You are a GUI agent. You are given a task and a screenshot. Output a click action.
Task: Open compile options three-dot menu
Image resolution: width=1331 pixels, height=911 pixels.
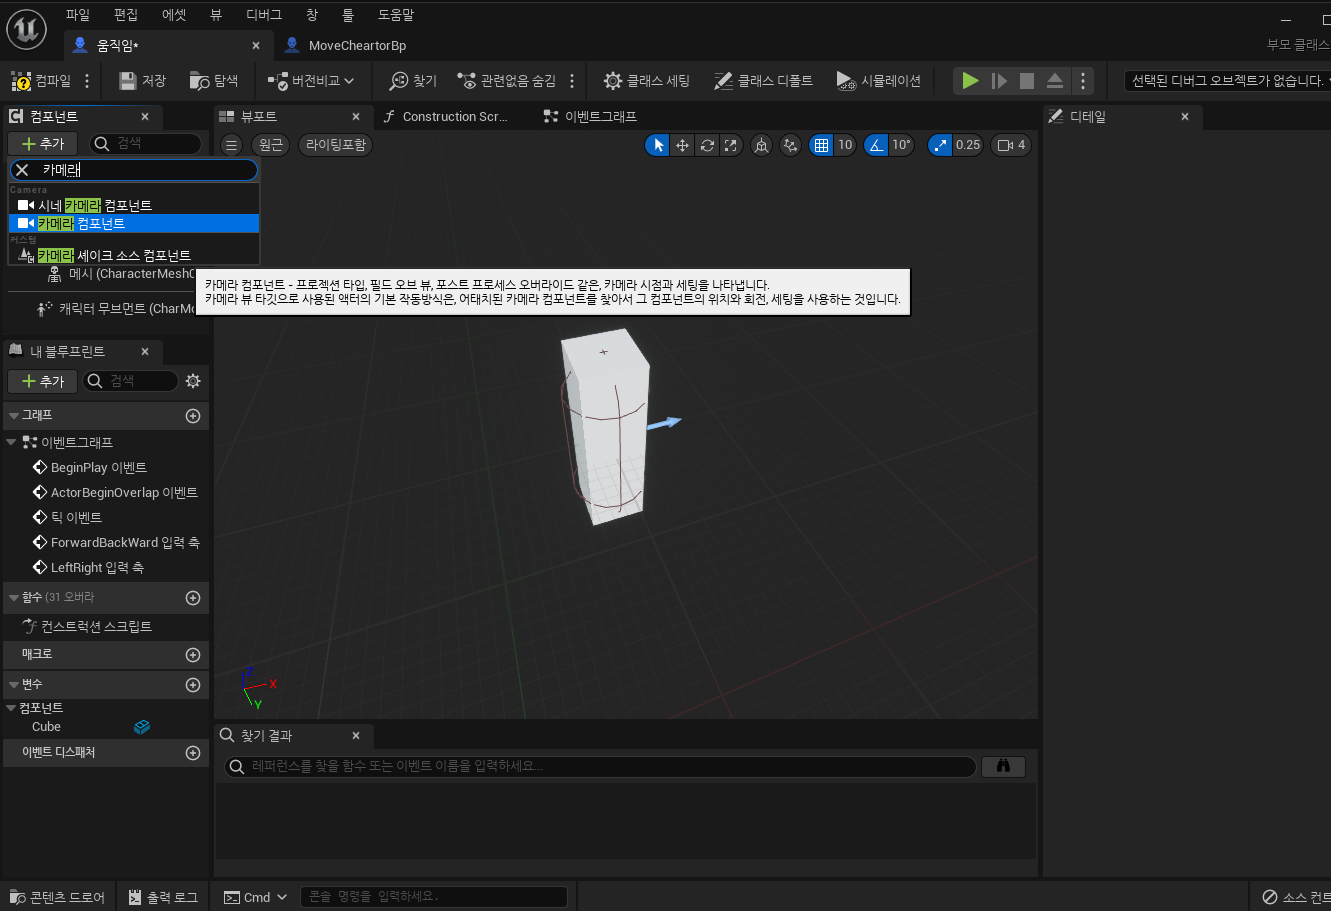click(x=88, y=81)
